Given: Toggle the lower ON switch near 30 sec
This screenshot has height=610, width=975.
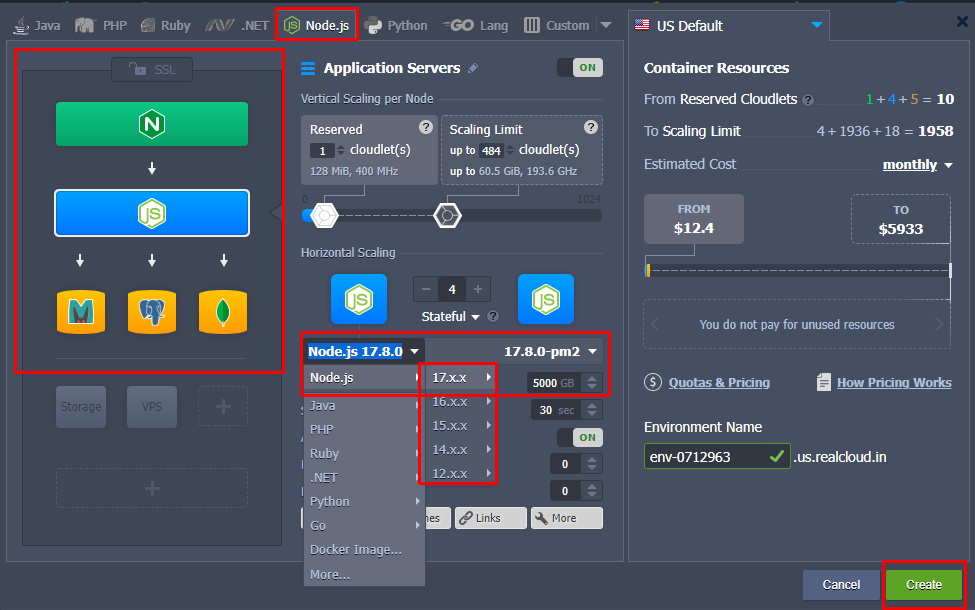Looking at the screenshot, I should (579, 437).
